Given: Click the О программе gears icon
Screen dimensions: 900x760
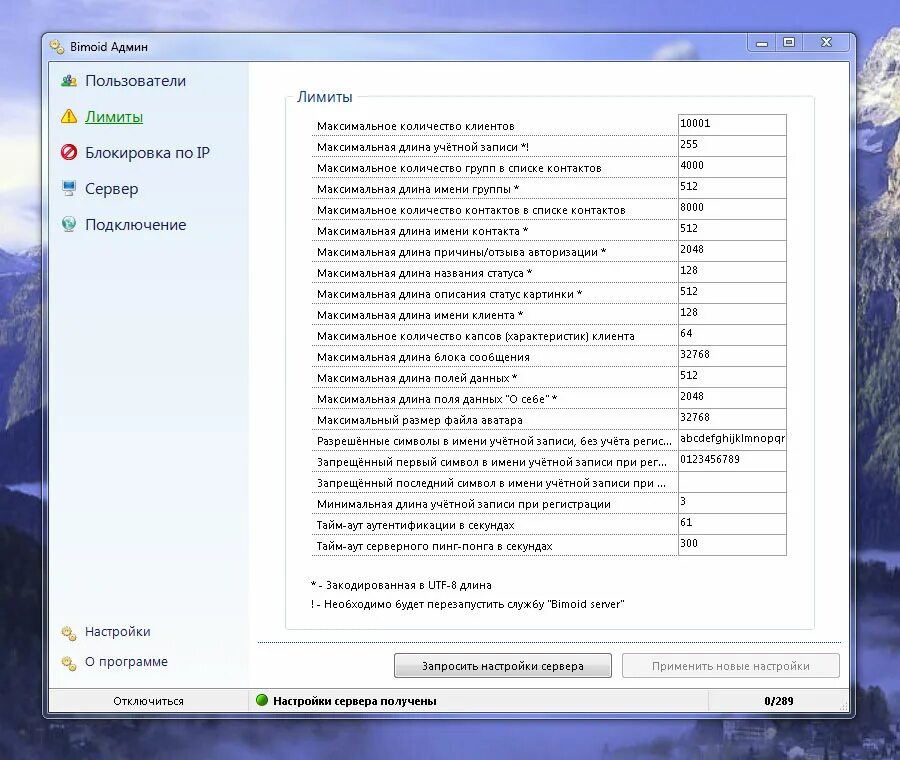Looking at the screenshot, I should coord(69,663).
